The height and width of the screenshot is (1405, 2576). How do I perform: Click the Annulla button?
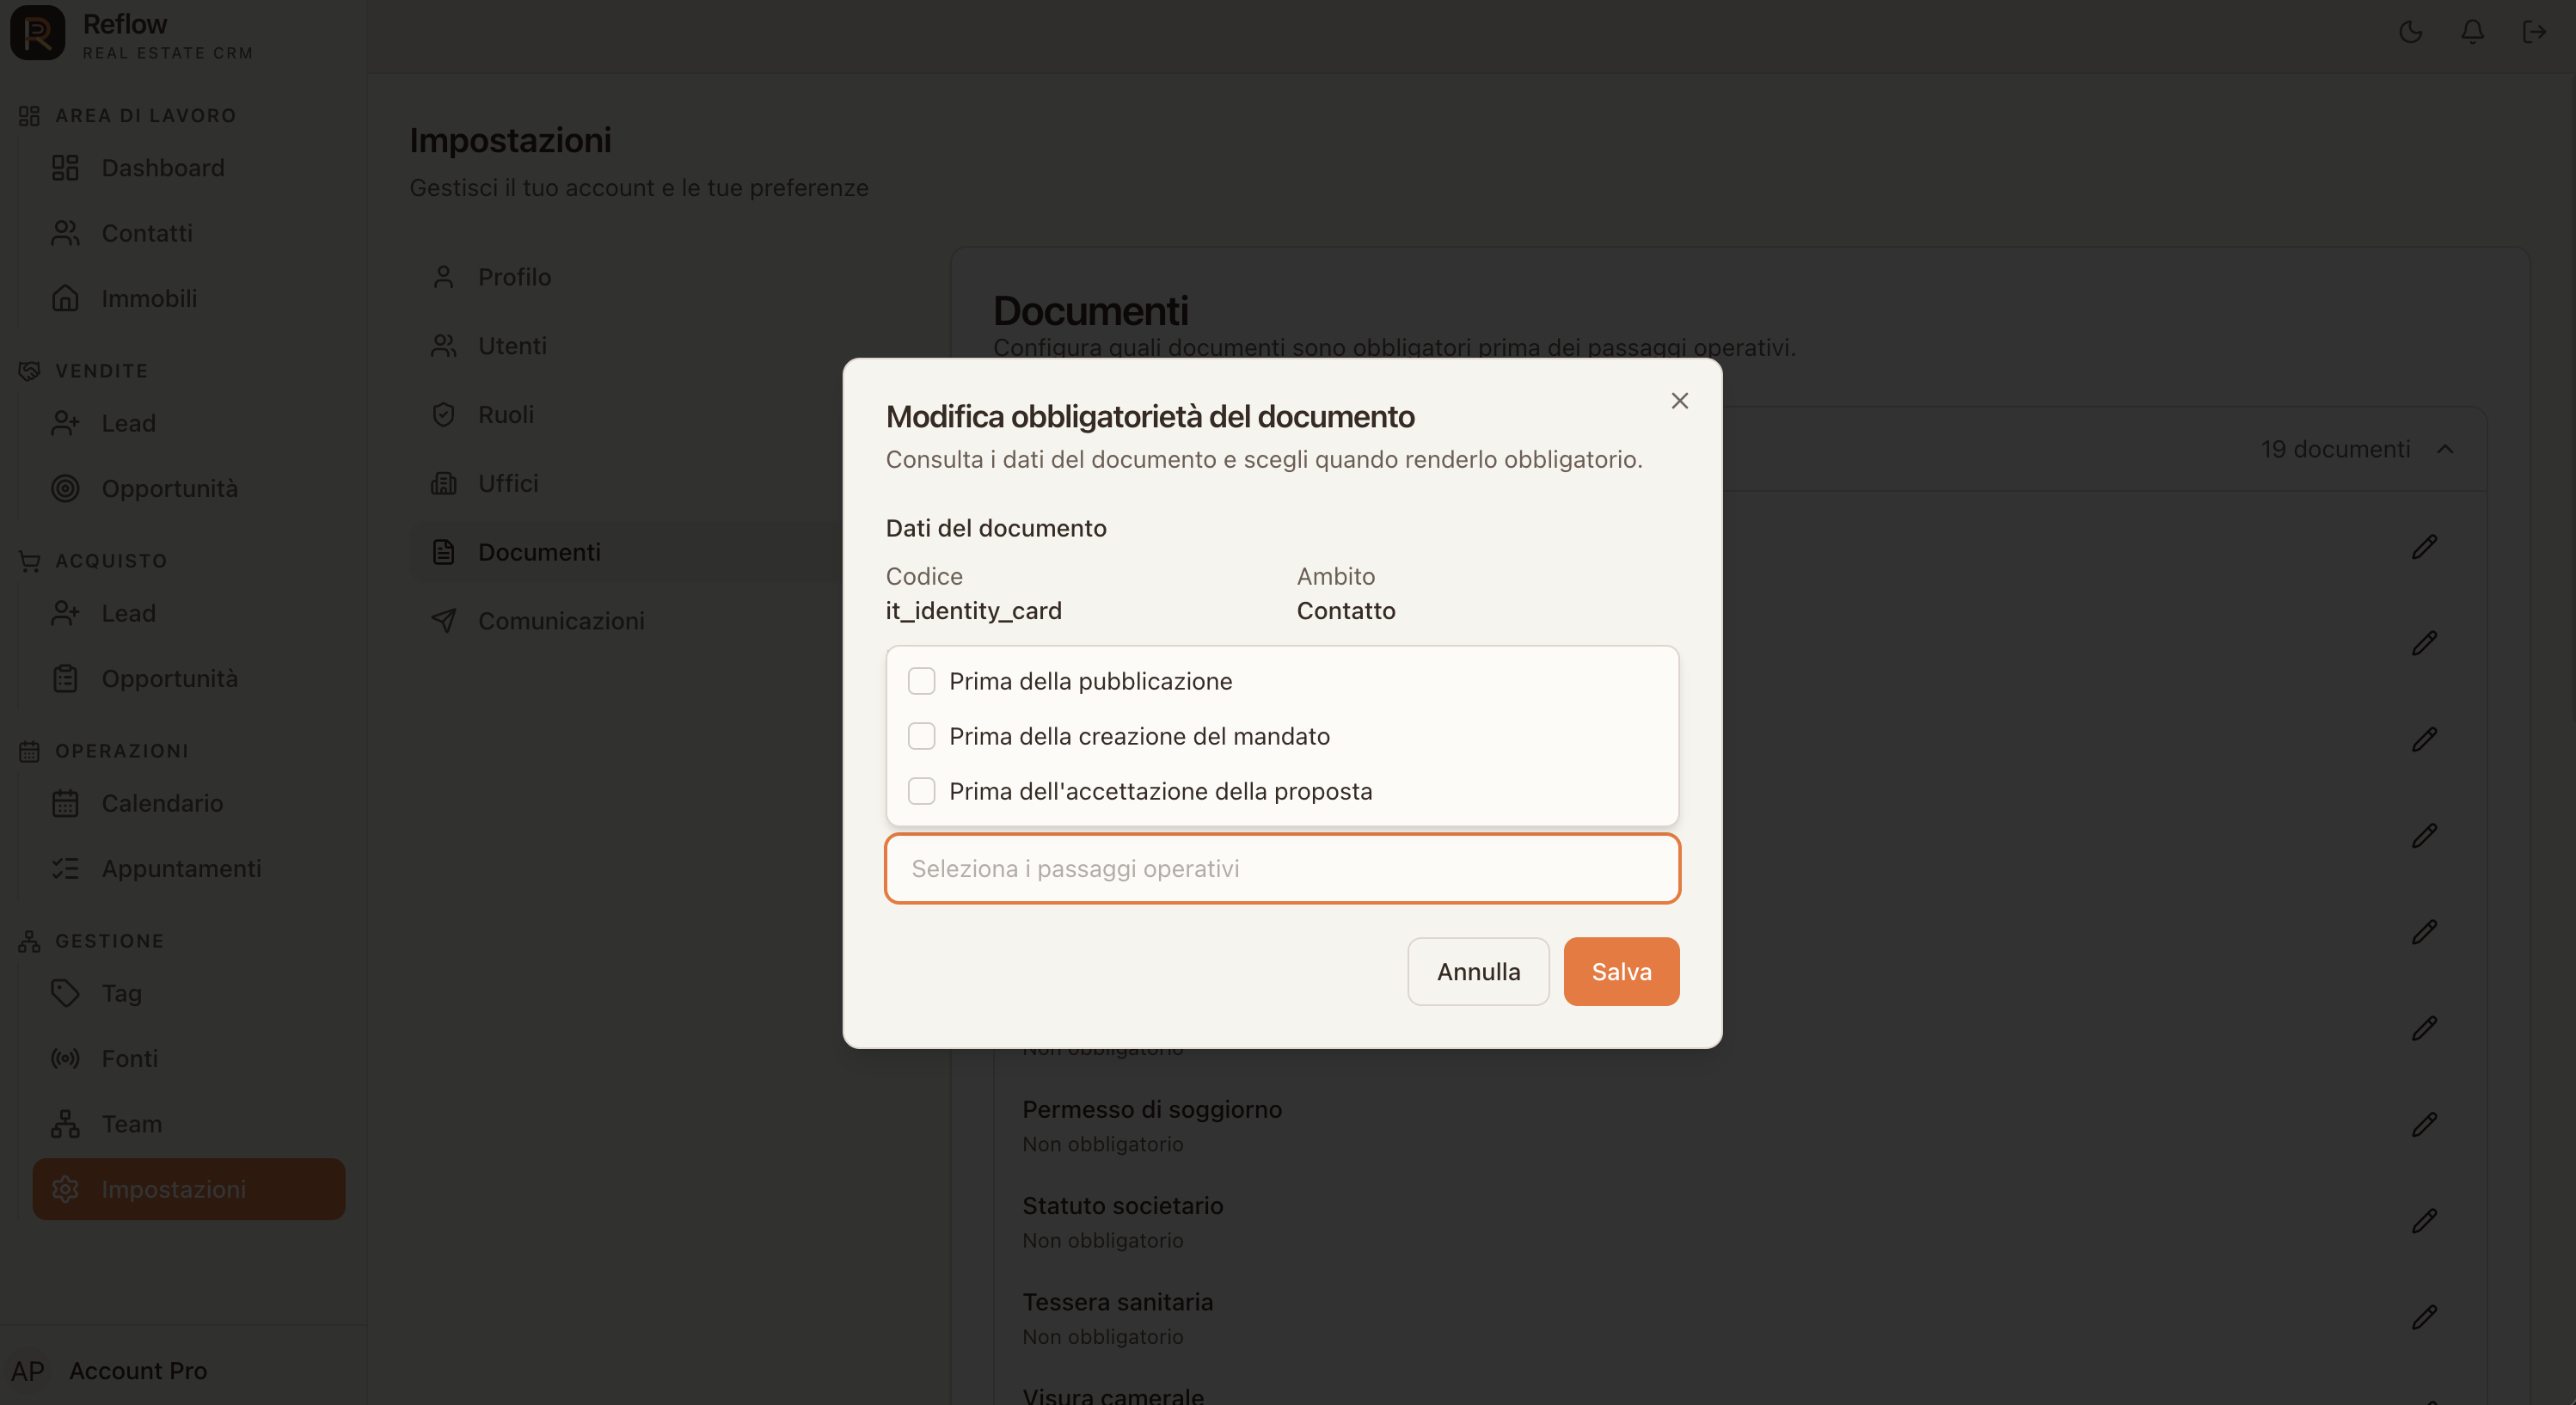pyautogui.click(x=1478, y=971)
